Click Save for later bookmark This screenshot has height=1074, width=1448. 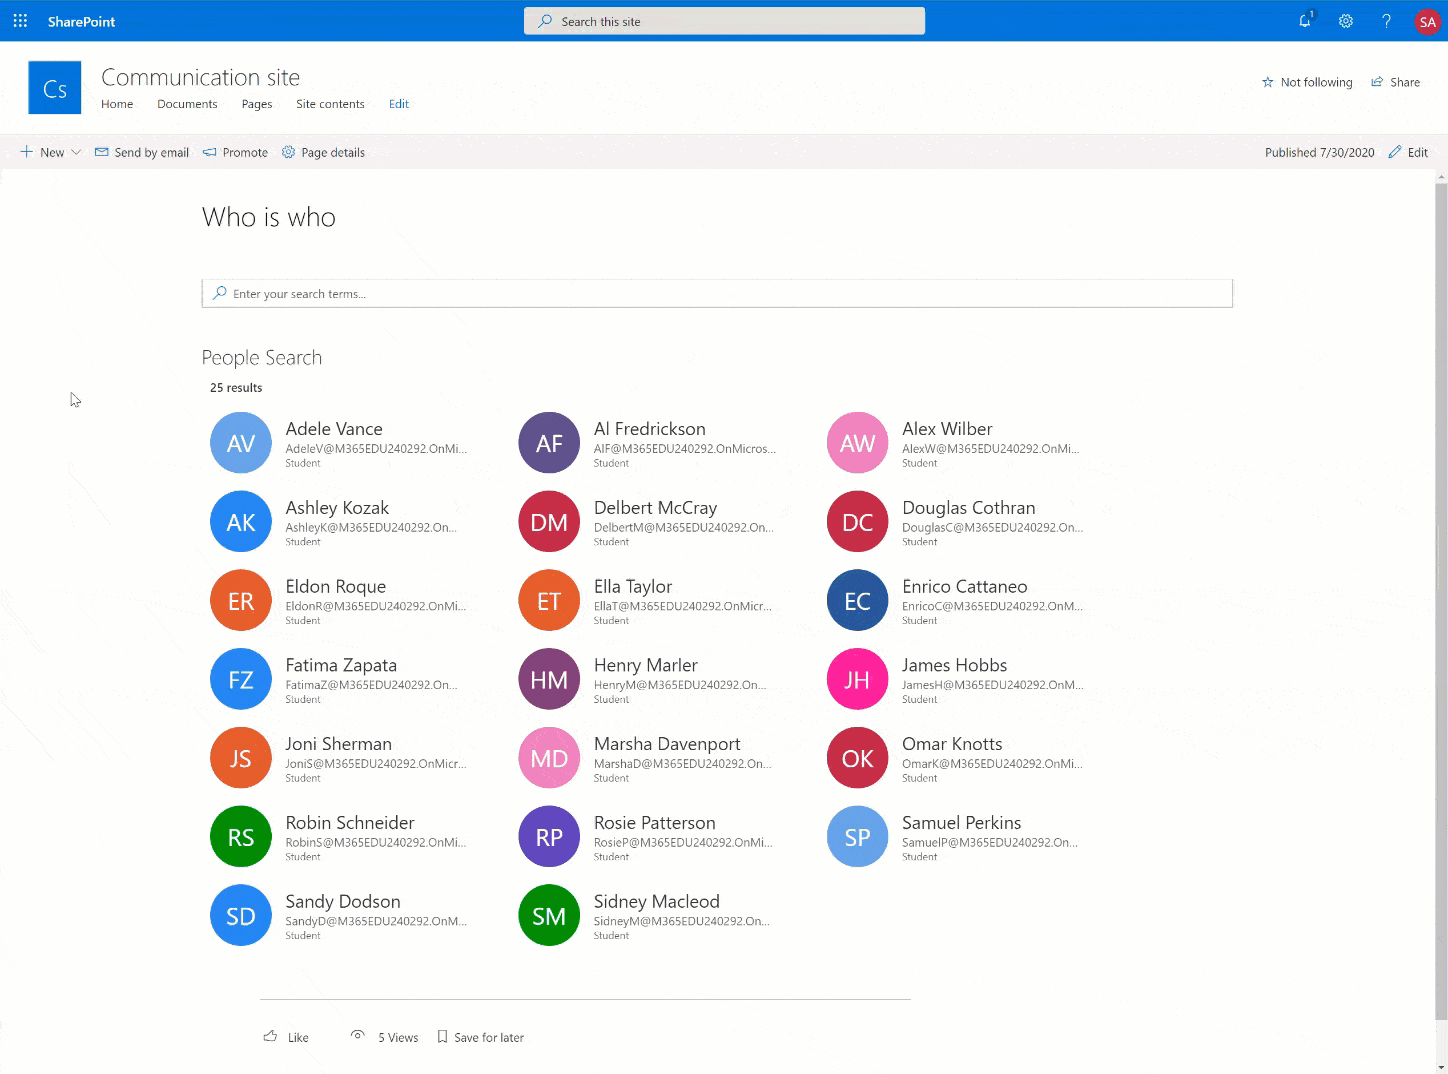[481, 1037]
